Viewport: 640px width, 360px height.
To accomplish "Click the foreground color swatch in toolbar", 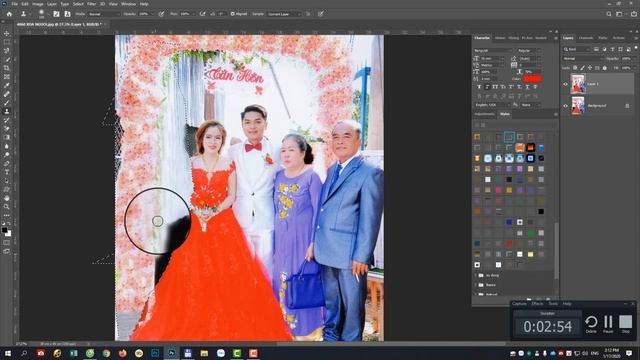I will click(x=5, y=230).
